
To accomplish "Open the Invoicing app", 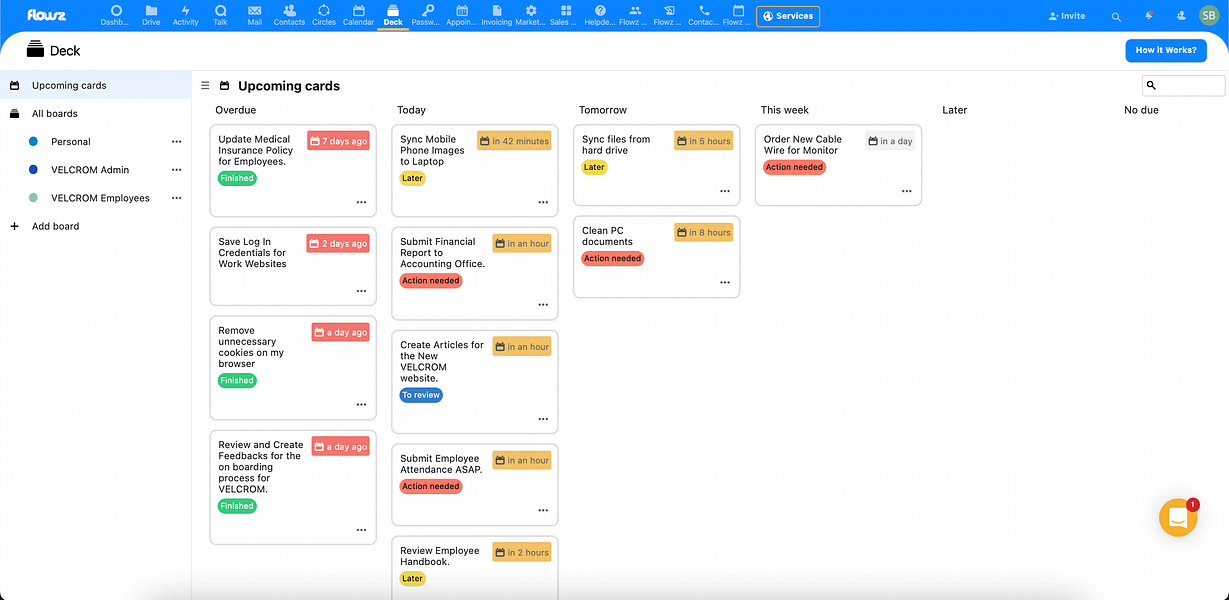I will [497, 15].
